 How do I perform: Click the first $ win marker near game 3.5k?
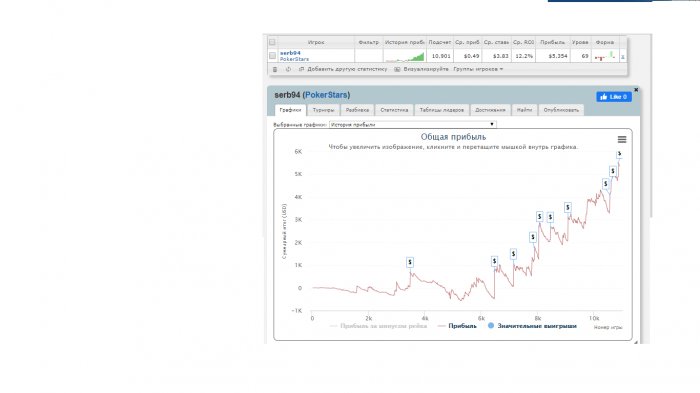pyautogui.click(x=410, y=262)
